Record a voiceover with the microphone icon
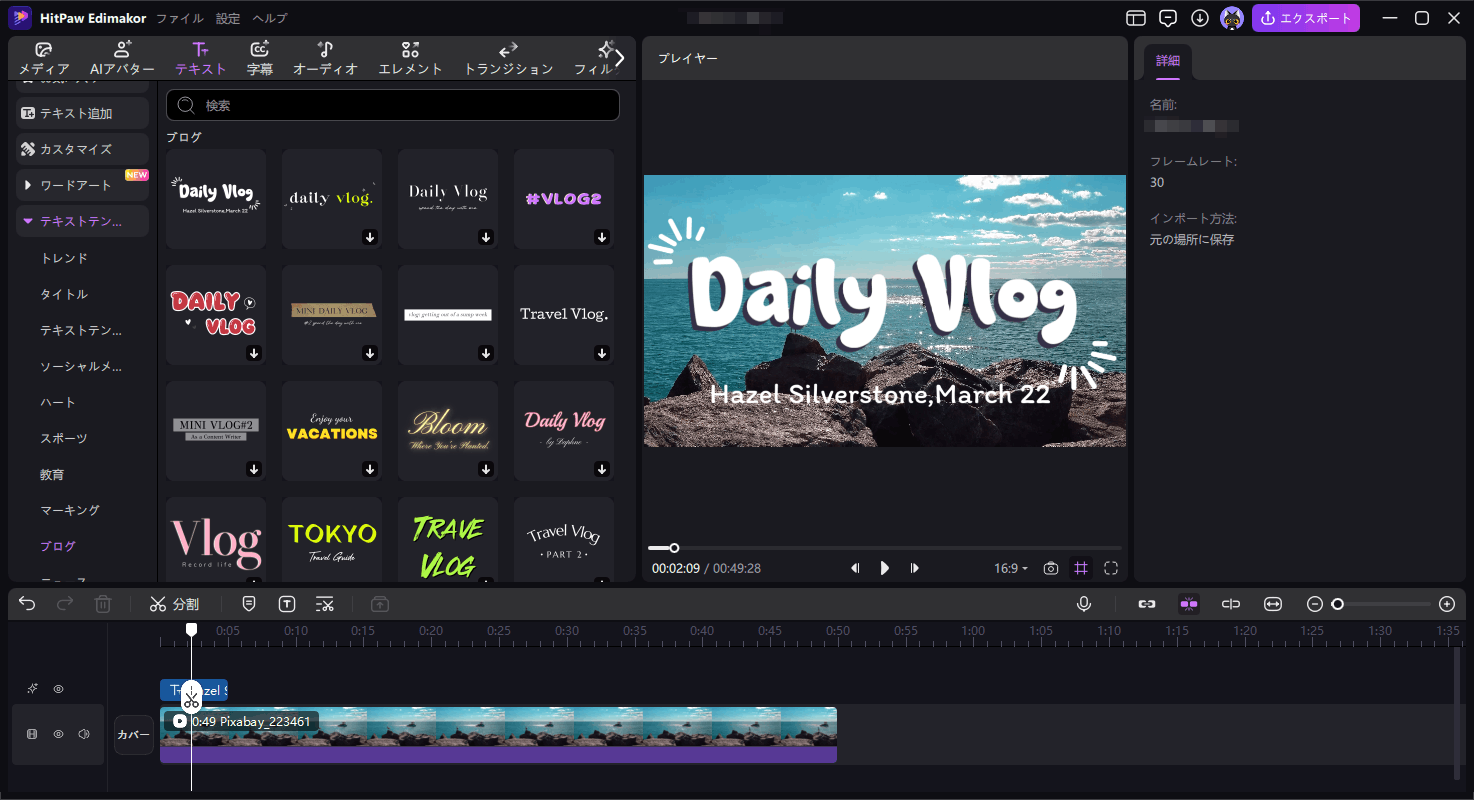This screenshot has height=800, width=1474. click(1084, 604)
